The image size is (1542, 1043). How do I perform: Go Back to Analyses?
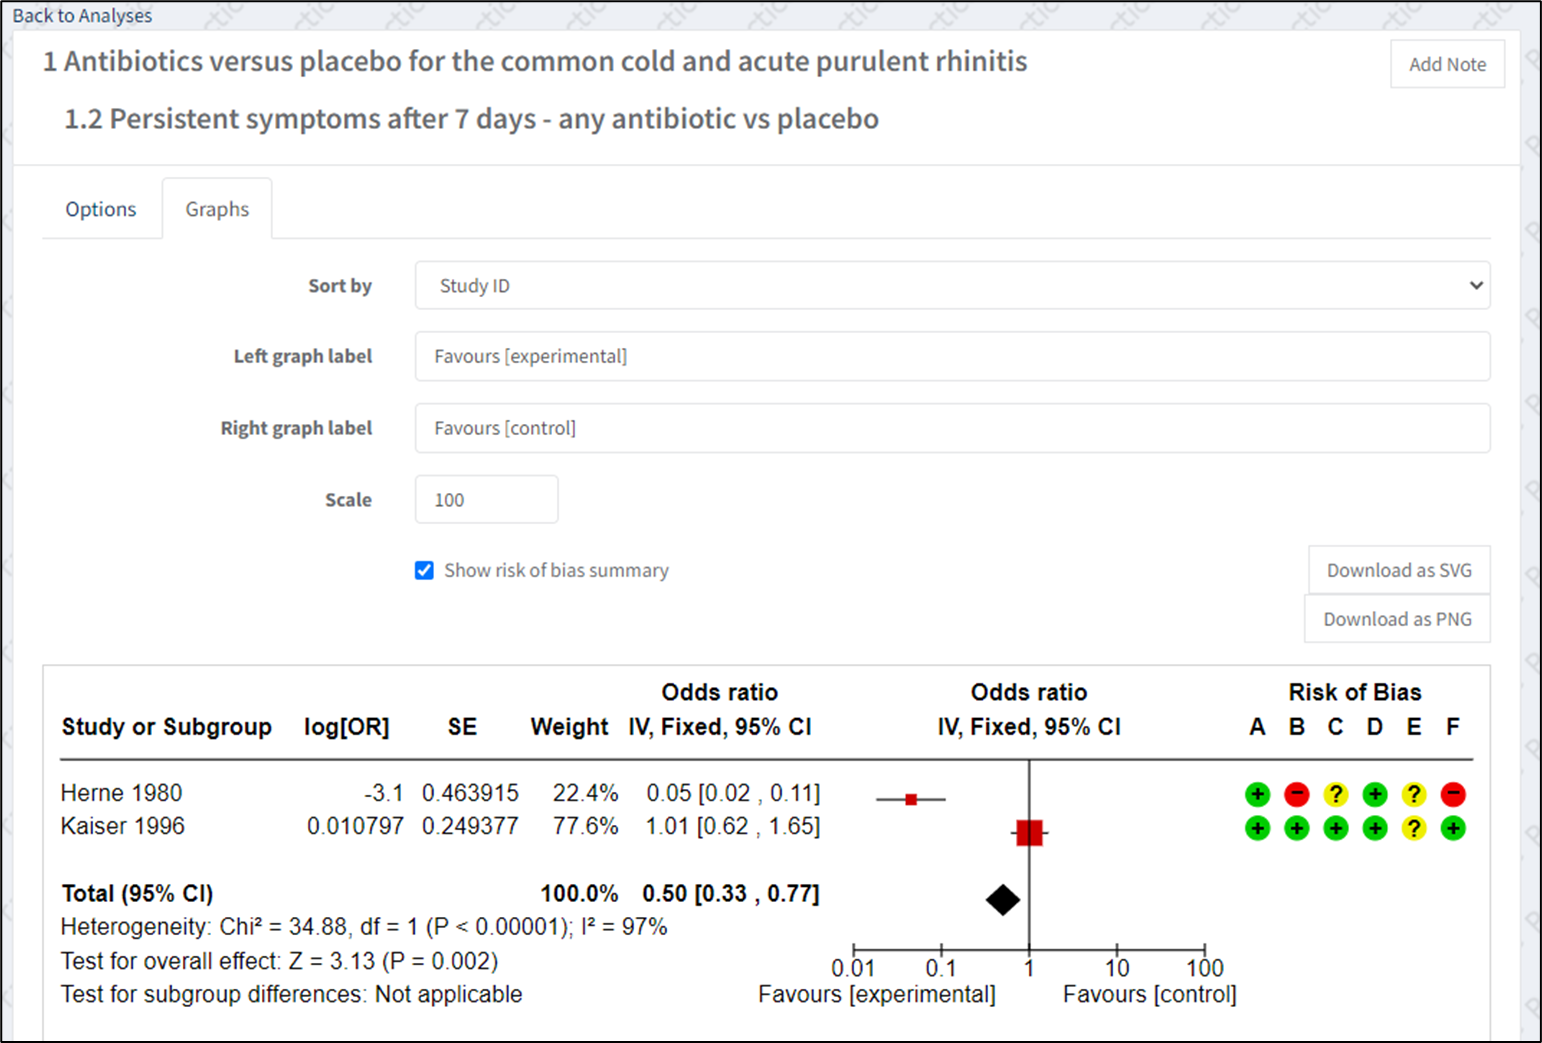[x=82, y=15]
